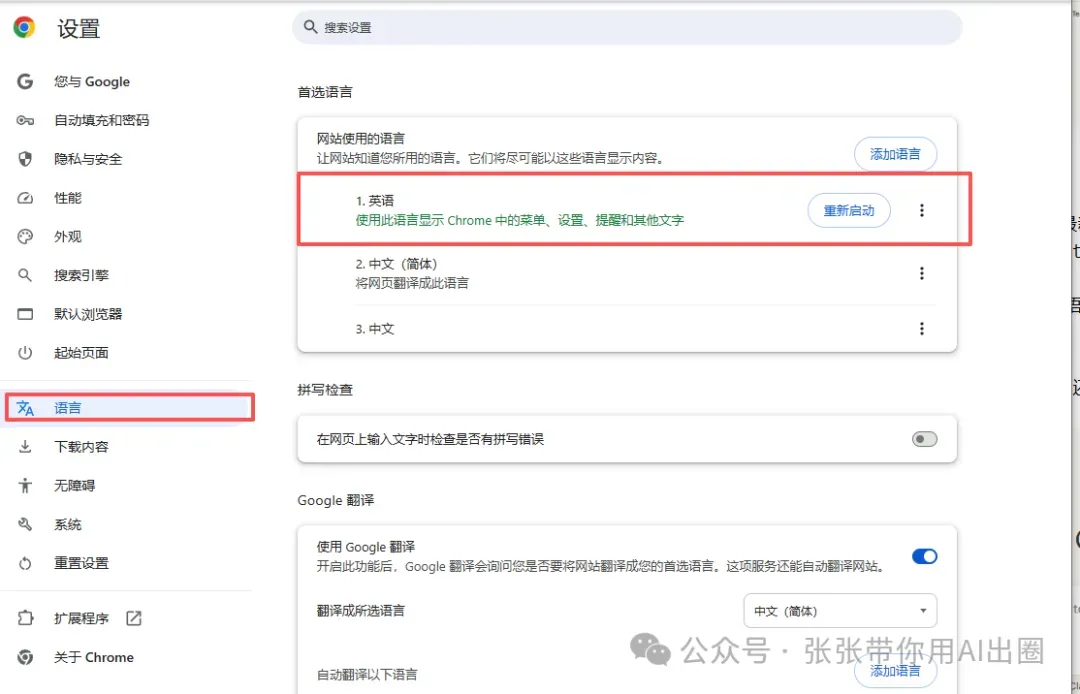Click the key icon for 自动填充和密码
1080x694 pixels.
26,121
